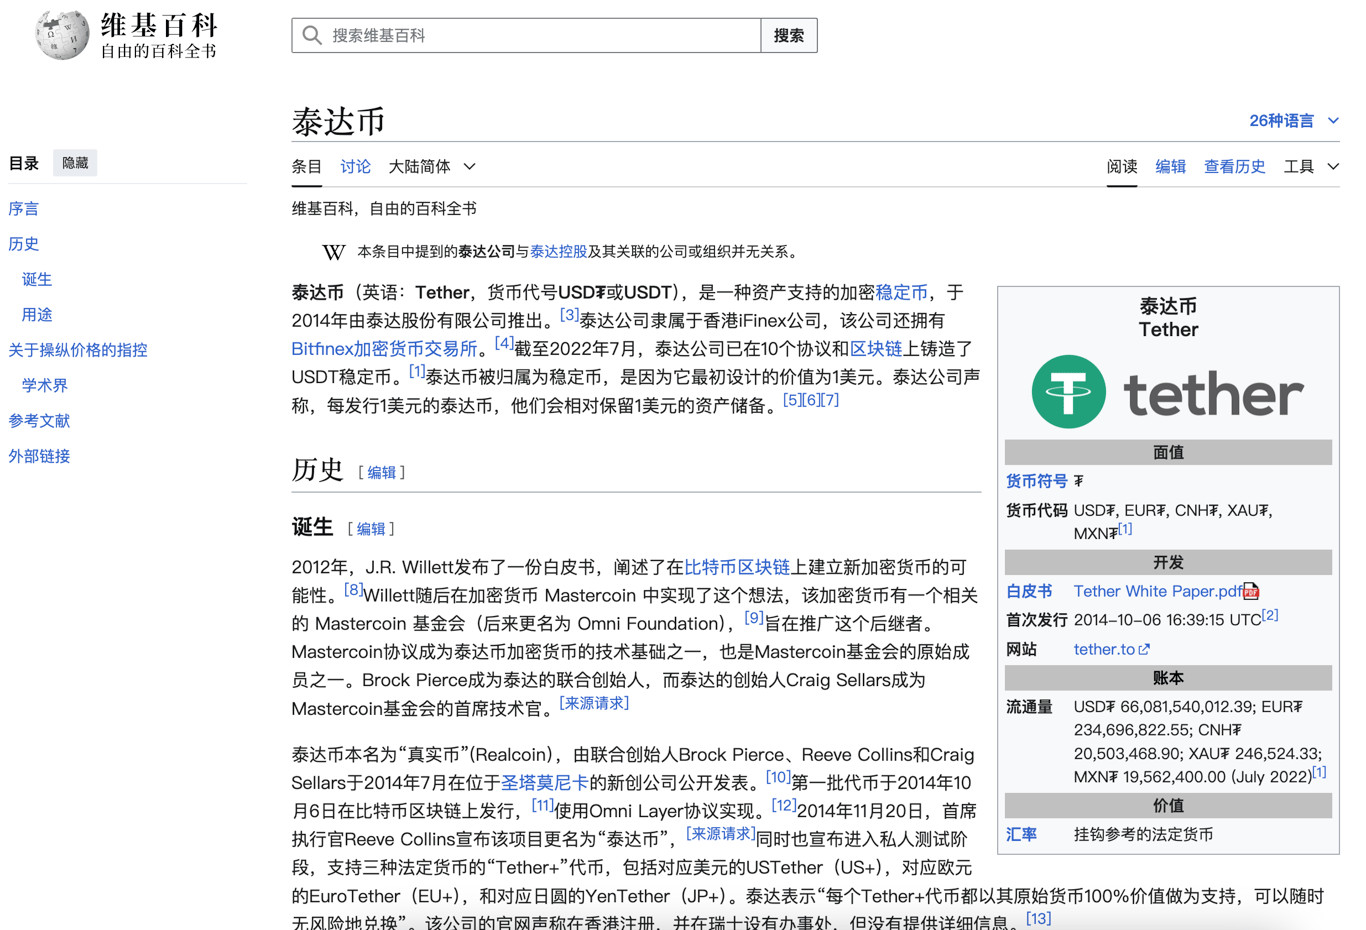Open Tether White Paper.pdf link
Image resolution: width=1366 pixels, height=930 pixels.
pyautogui.click(x=1158, y=592)
